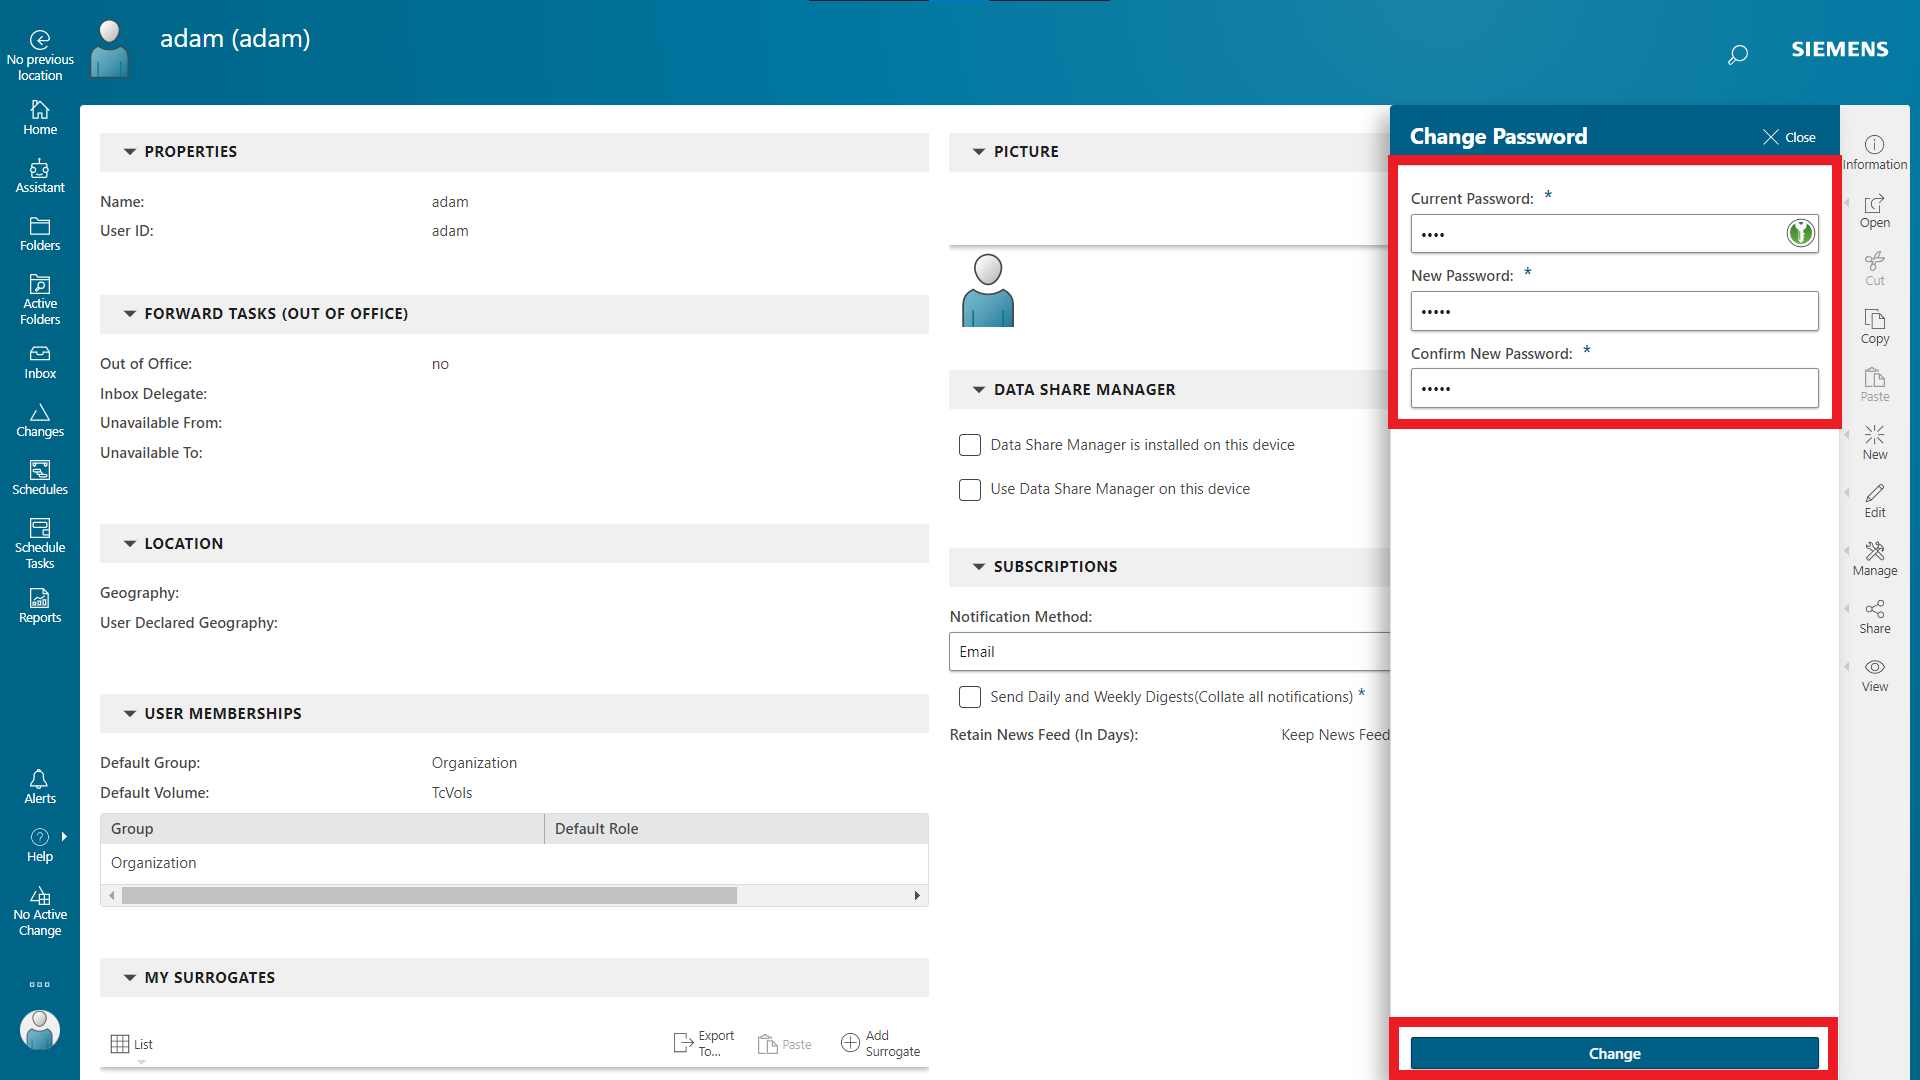Click the horizontal scrollbar under the Group table
1920x1080 pixels.
tap(429, 896)
